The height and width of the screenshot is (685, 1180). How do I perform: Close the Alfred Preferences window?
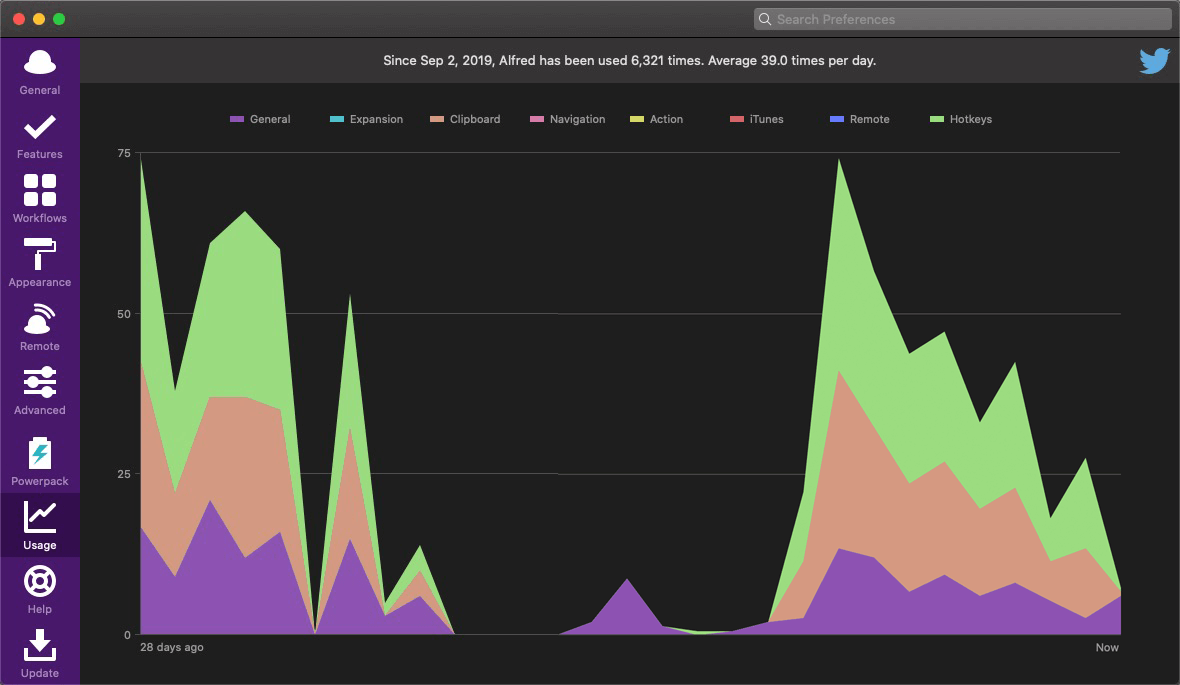(20, 19)
